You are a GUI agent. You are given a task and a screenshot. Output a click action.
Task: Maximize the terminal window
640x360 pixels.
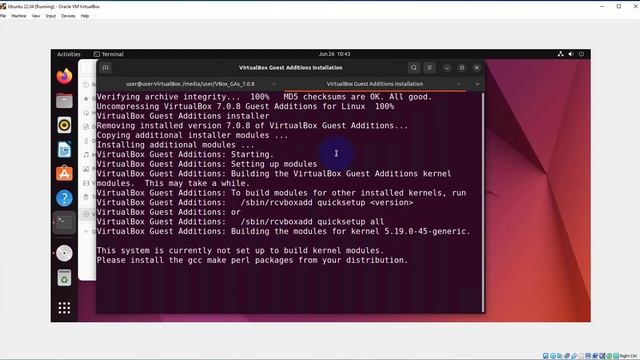point(462,68)
